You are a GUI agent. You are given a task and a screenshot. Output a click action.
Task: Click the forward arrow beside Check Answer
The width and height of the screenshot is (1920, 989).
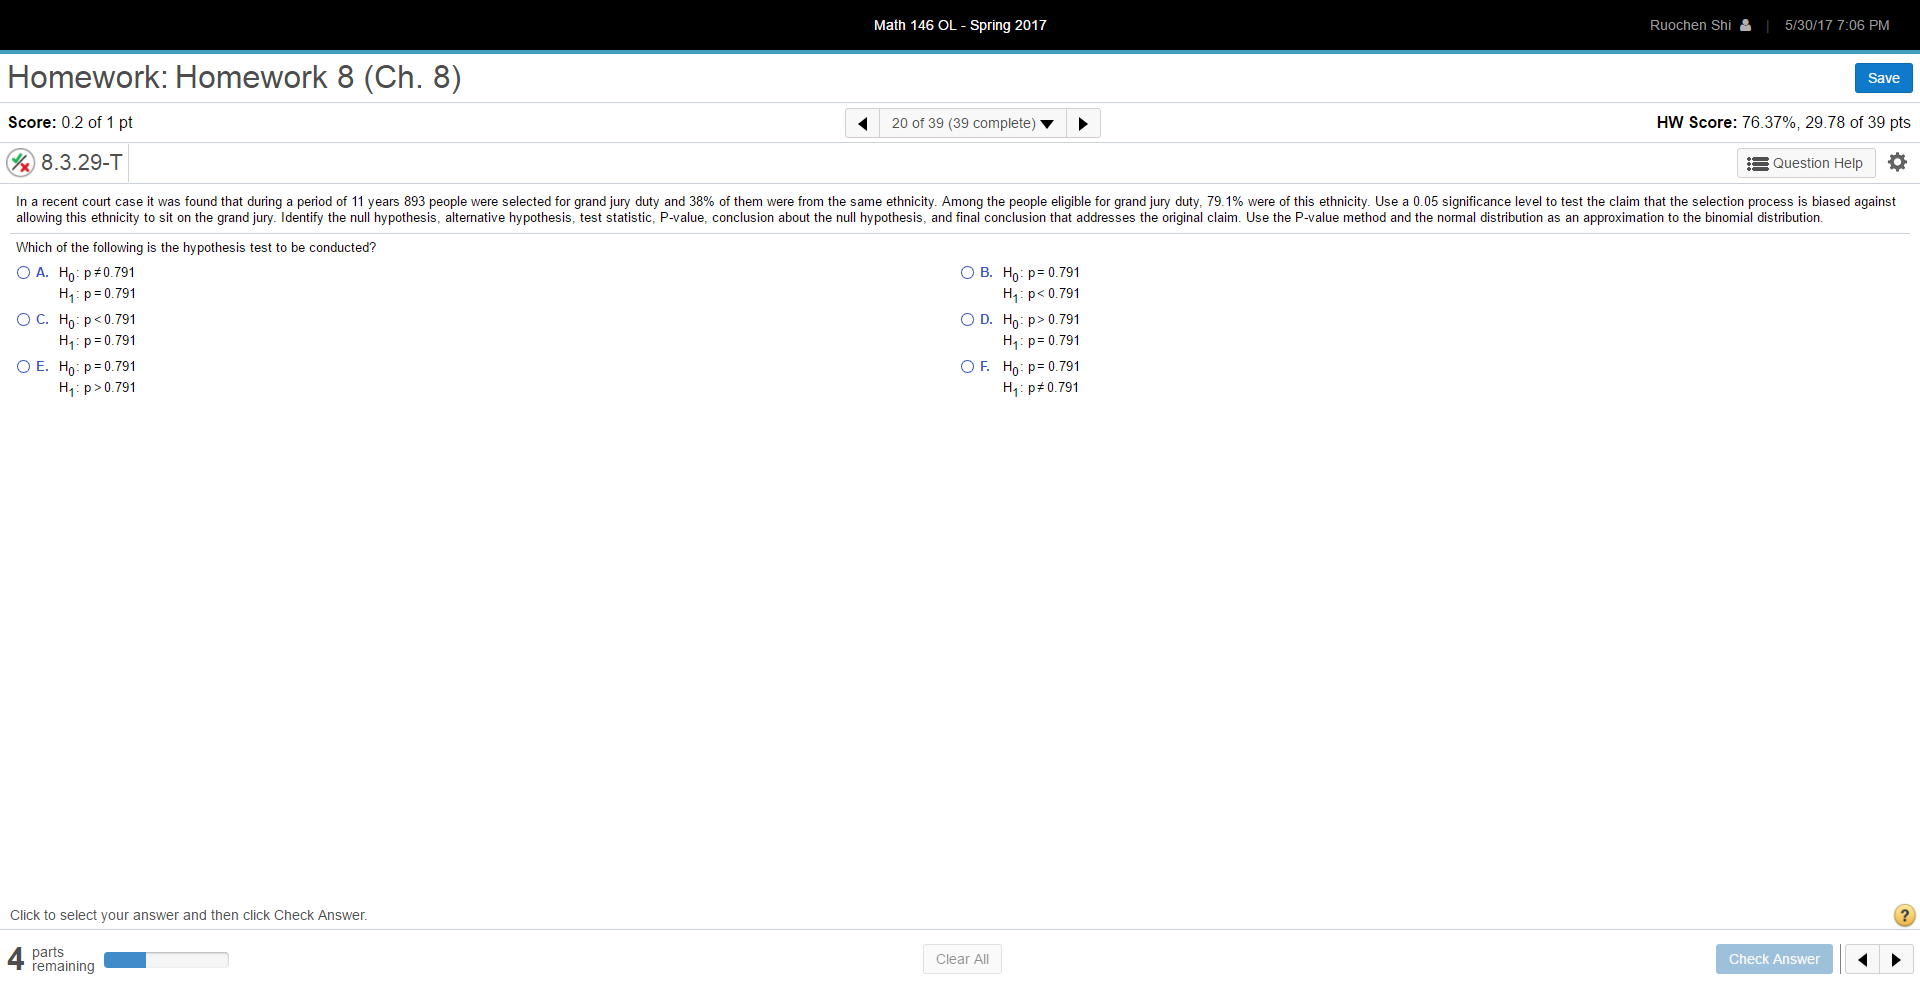(x=1897, y=959)
